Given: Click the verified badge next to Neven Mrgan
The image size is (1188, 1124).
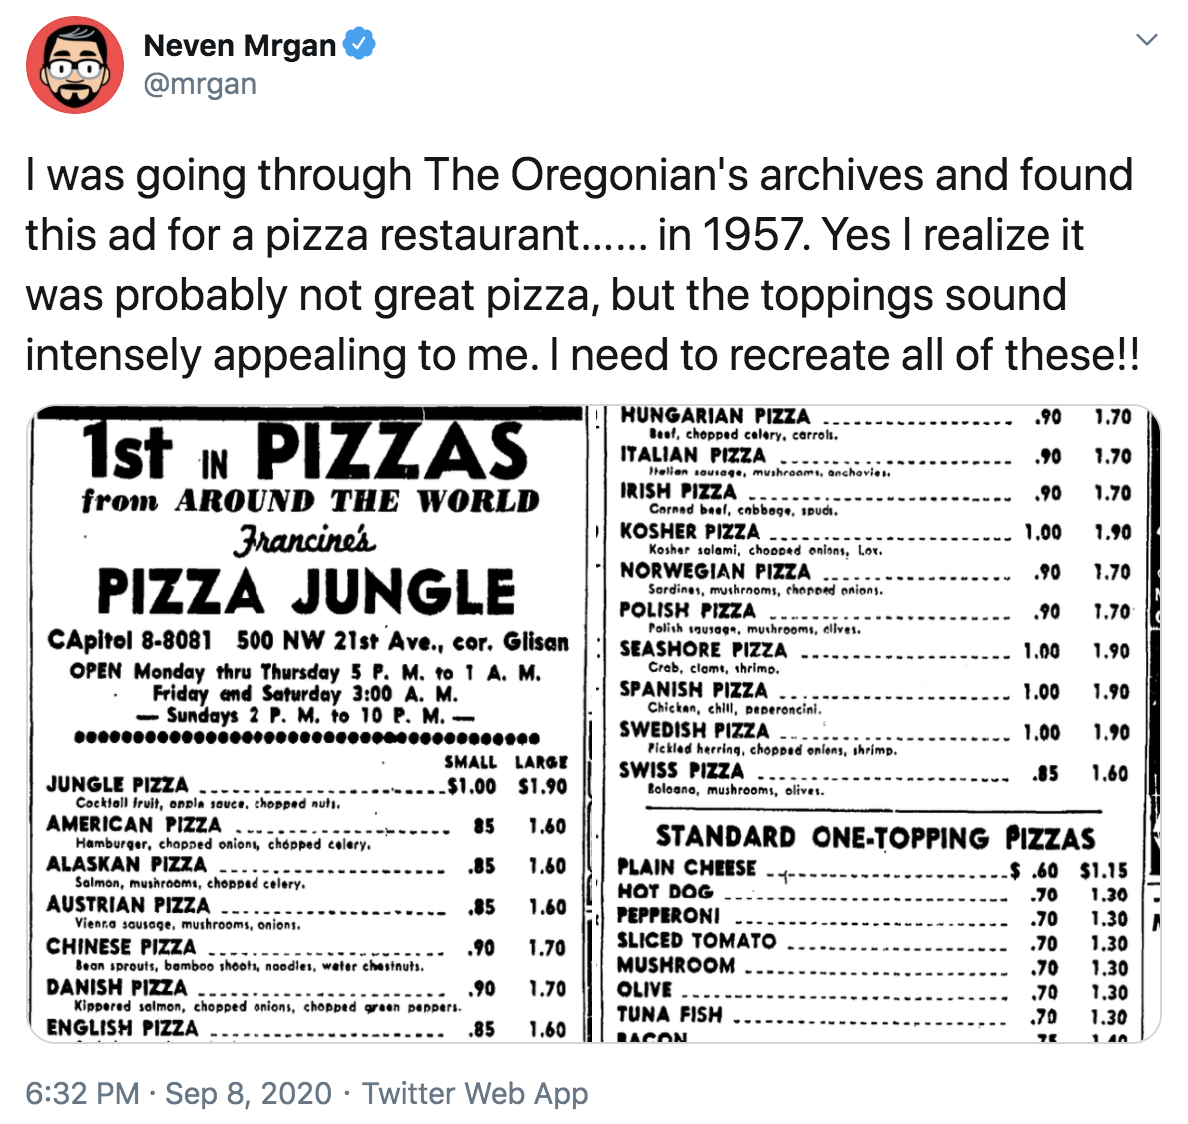Looking at the screenshot, I should point(360,44).
